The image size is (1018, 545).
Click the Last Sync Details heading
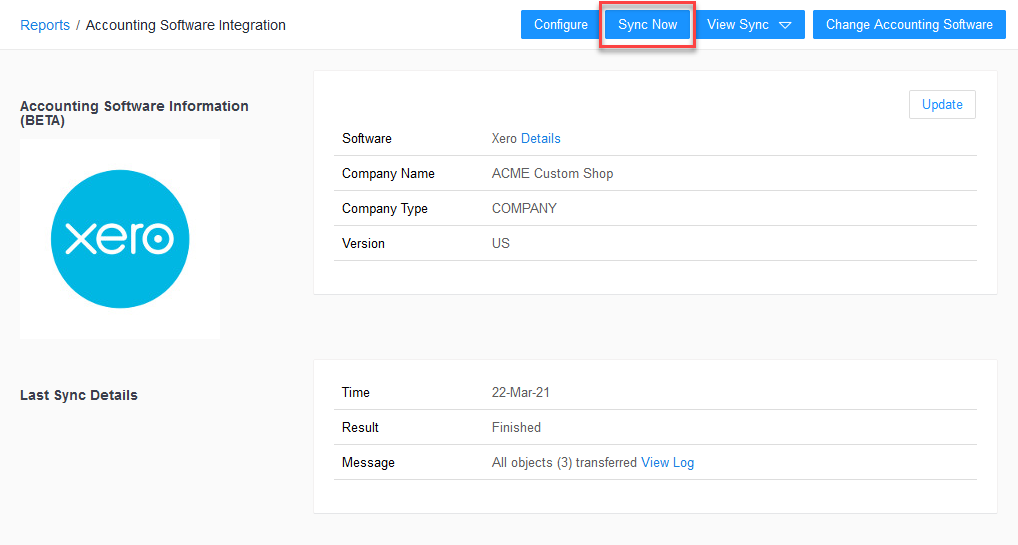79,395
